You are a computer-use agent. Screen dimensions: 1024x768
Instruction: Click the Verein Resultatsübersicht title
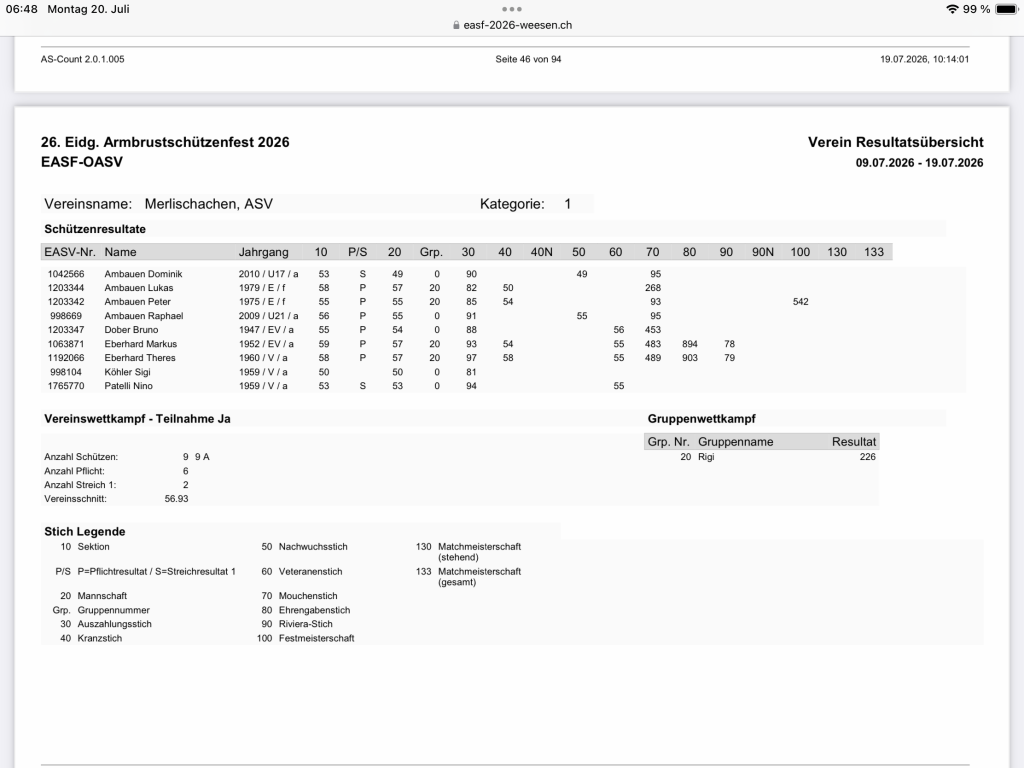click(895, 142)
